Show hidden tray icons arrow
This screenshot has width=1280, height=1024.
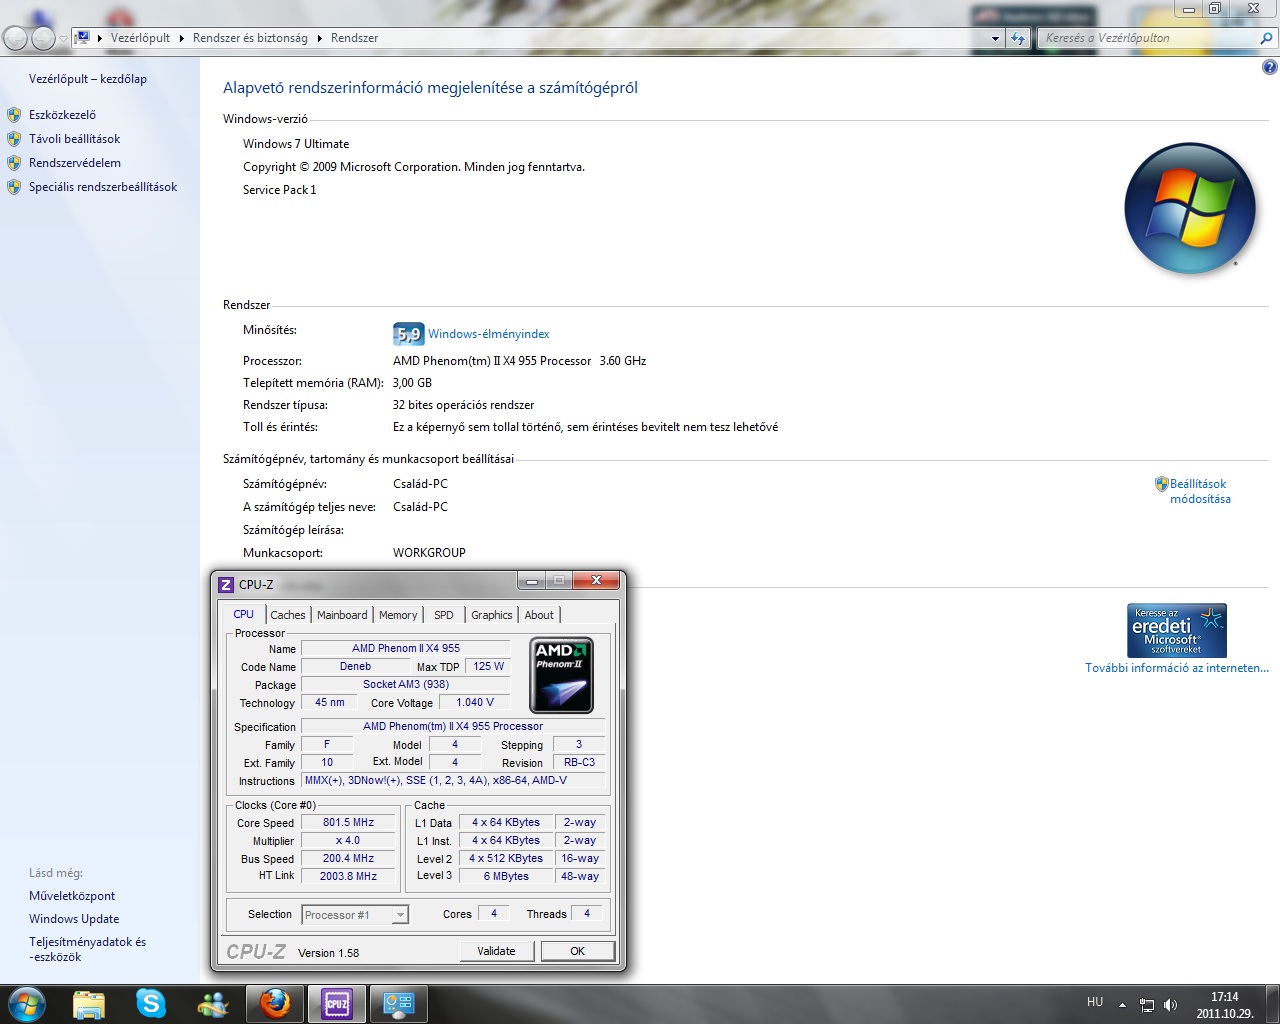[1122, 1005]
